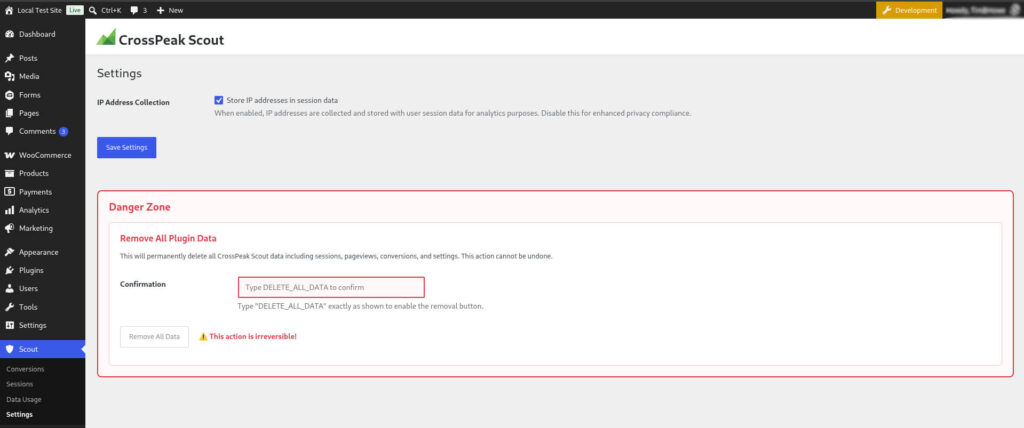Click the Development environment badge
Viewport: 1024px width, 428px height.
coord(909,10)
